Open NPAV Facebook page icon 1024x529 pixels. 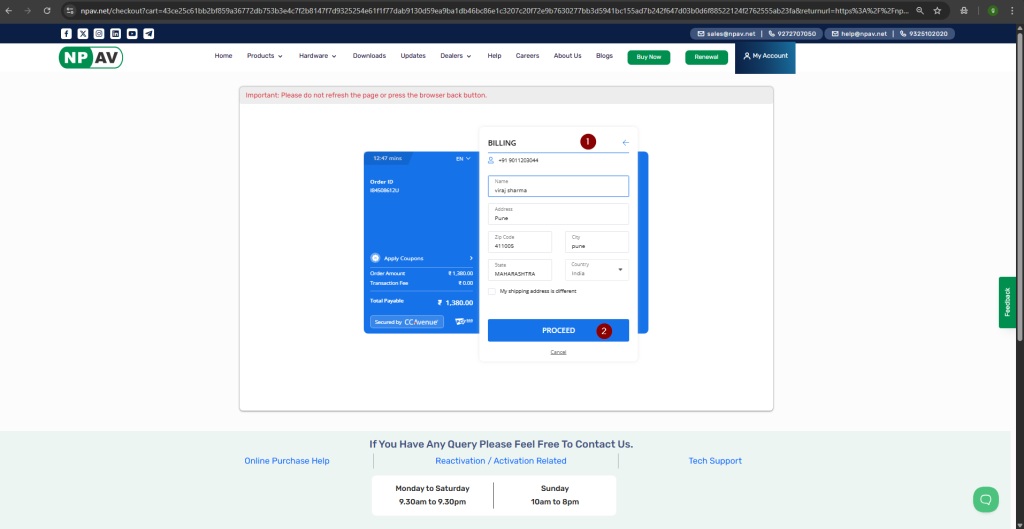click(x=66, y=33)
